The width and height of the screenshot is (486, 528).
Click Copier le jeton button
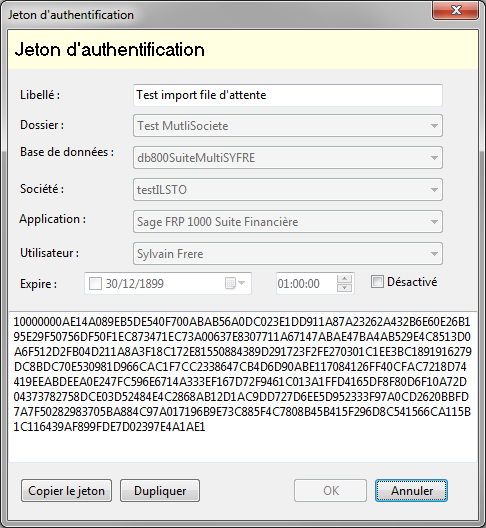click(x=66, y=491)
